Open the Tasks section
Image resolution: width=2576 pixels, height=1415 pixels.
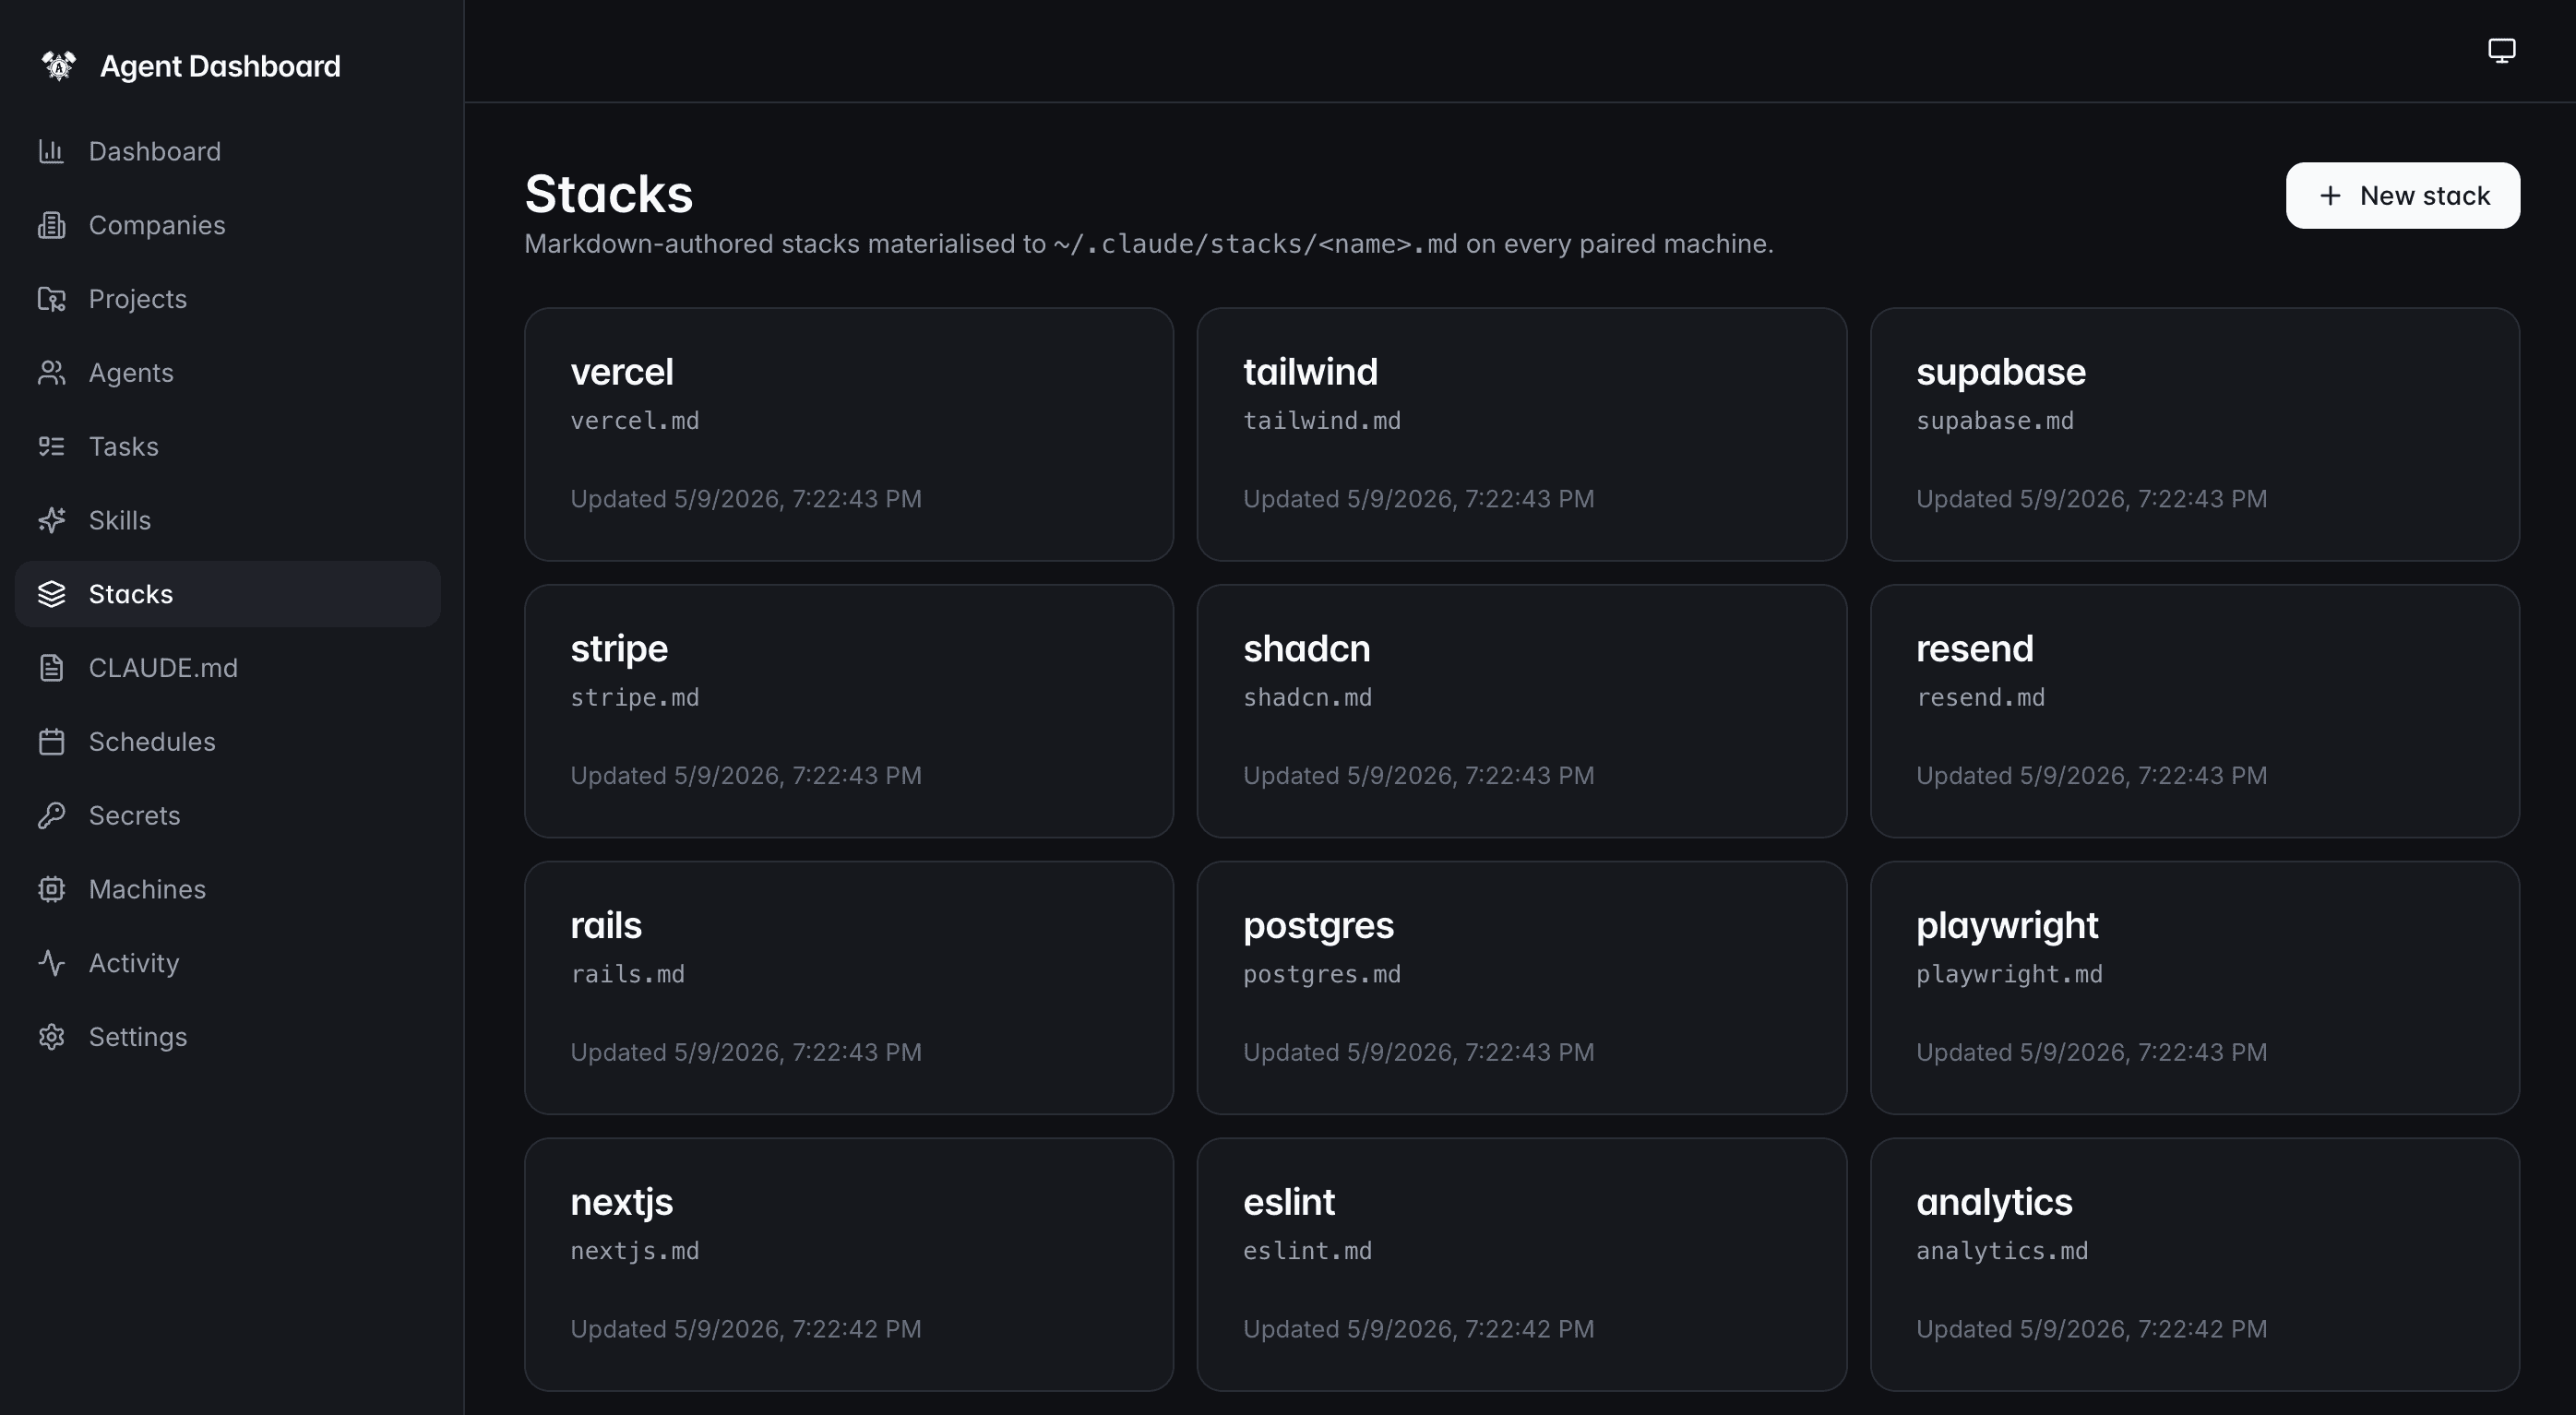228,446
